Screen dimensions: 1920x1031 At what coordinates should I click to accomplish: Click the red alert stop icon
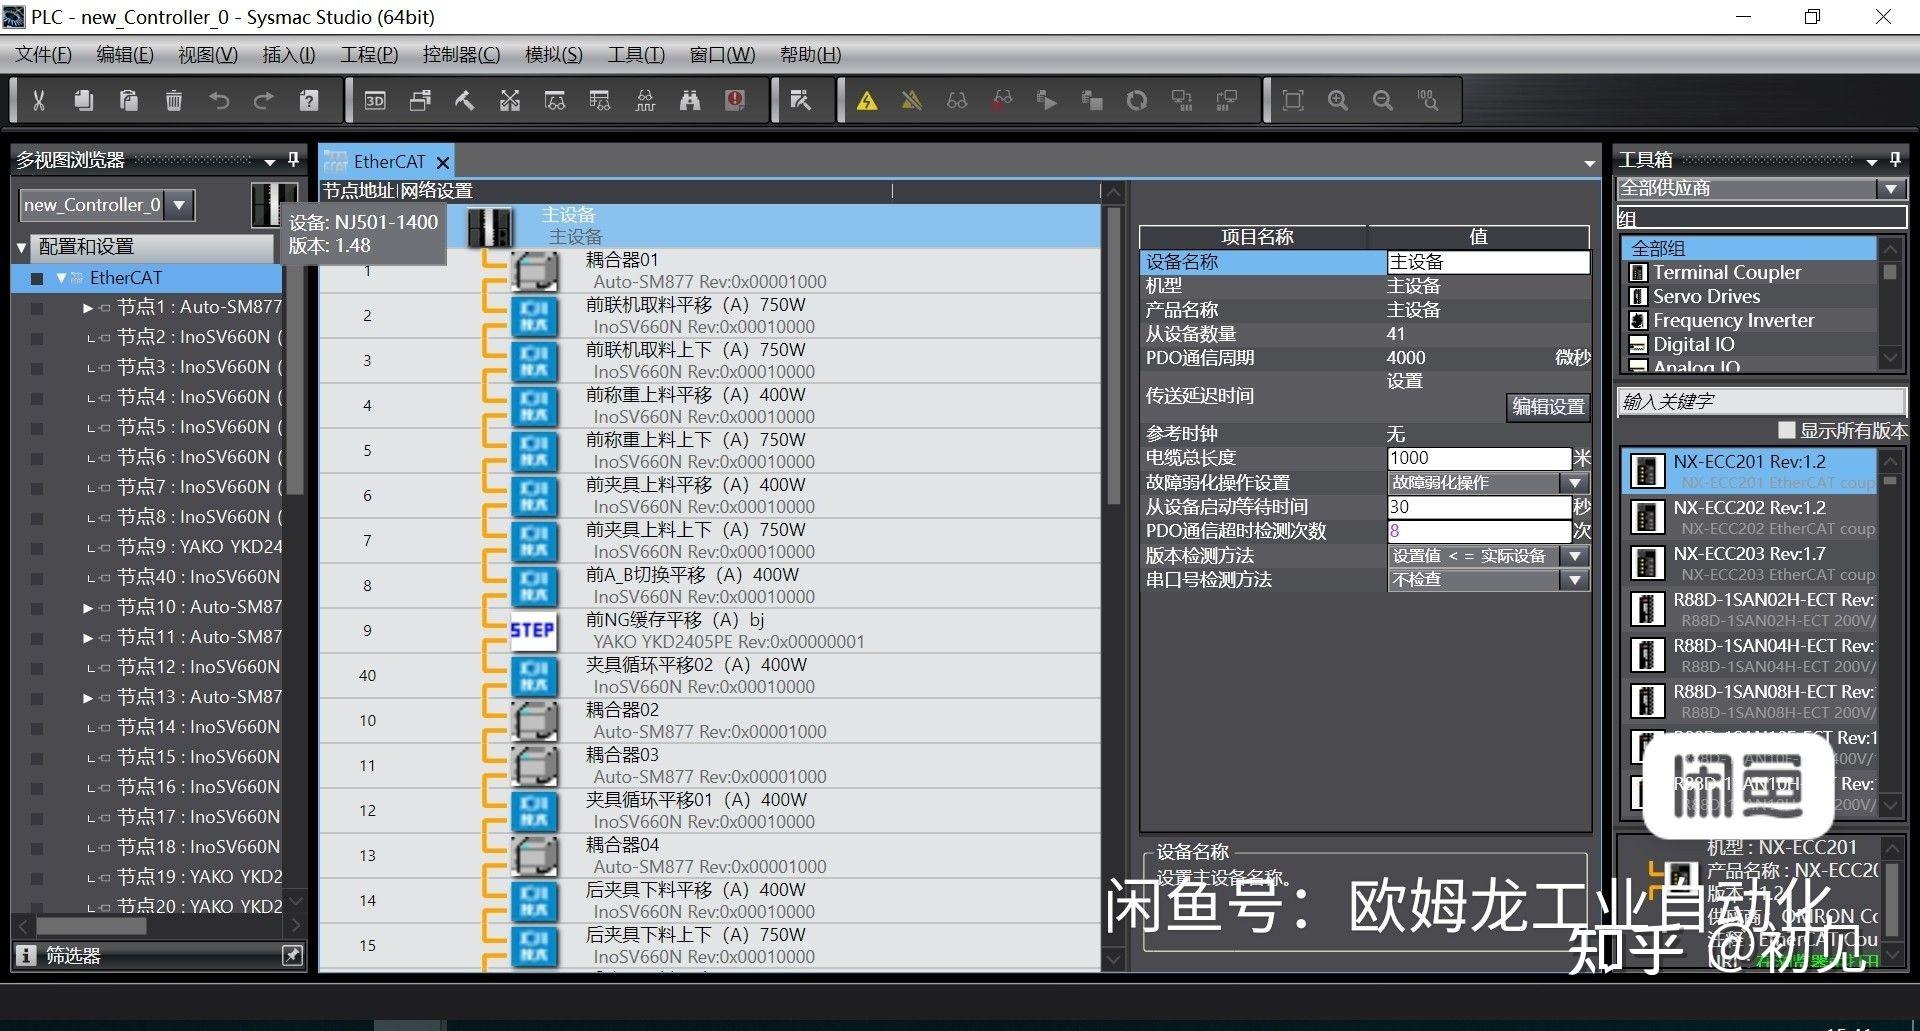(735, 100)
